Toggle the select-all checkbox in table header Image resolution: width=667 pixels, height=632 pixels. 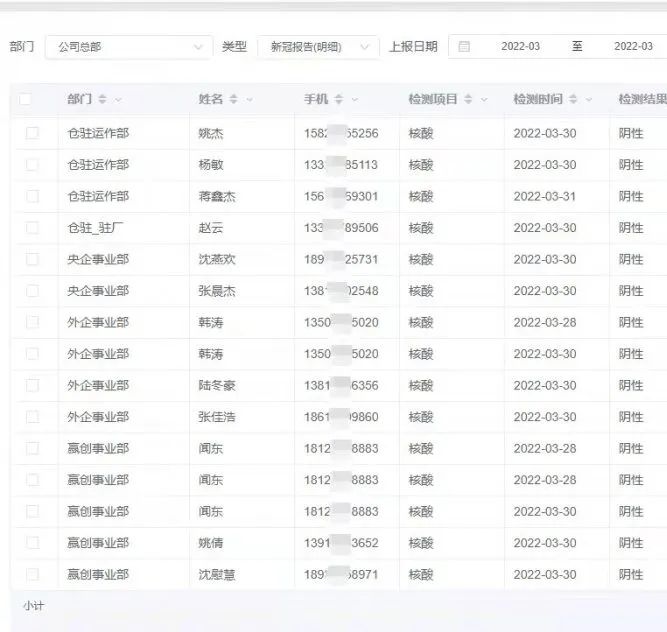click(x=25, y=100)
